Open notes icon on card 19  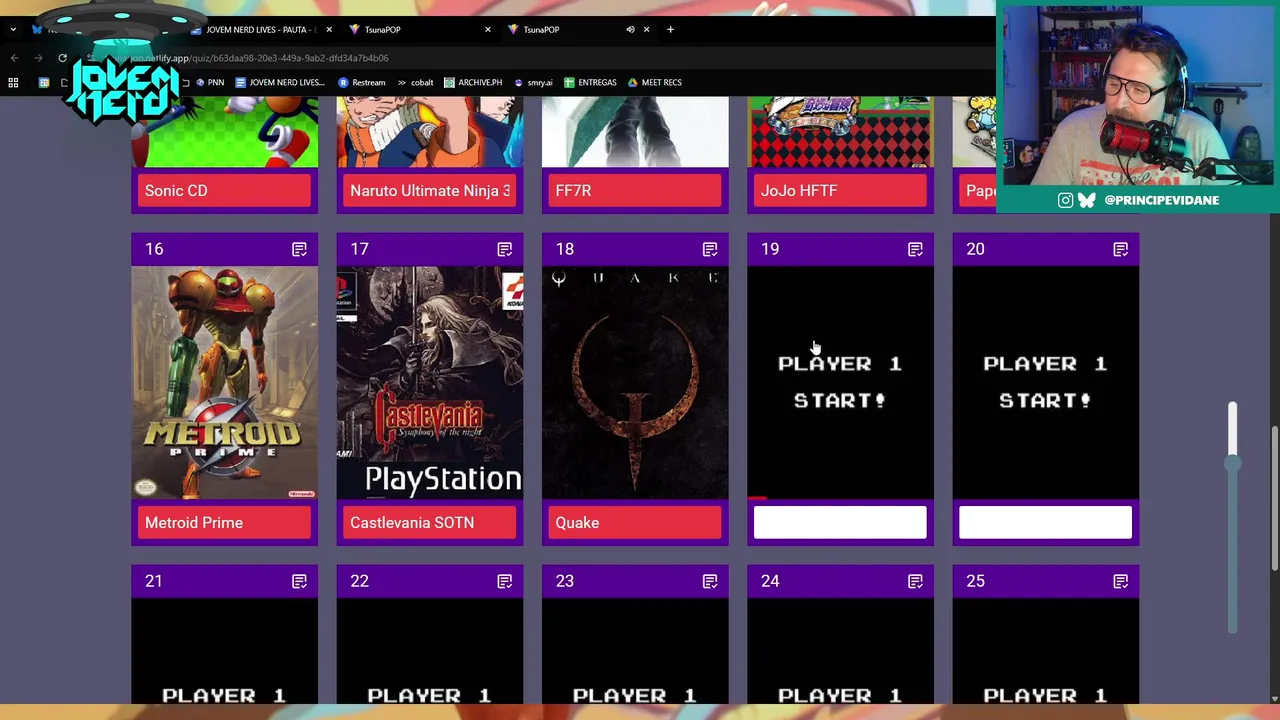(x=915, y=249)
